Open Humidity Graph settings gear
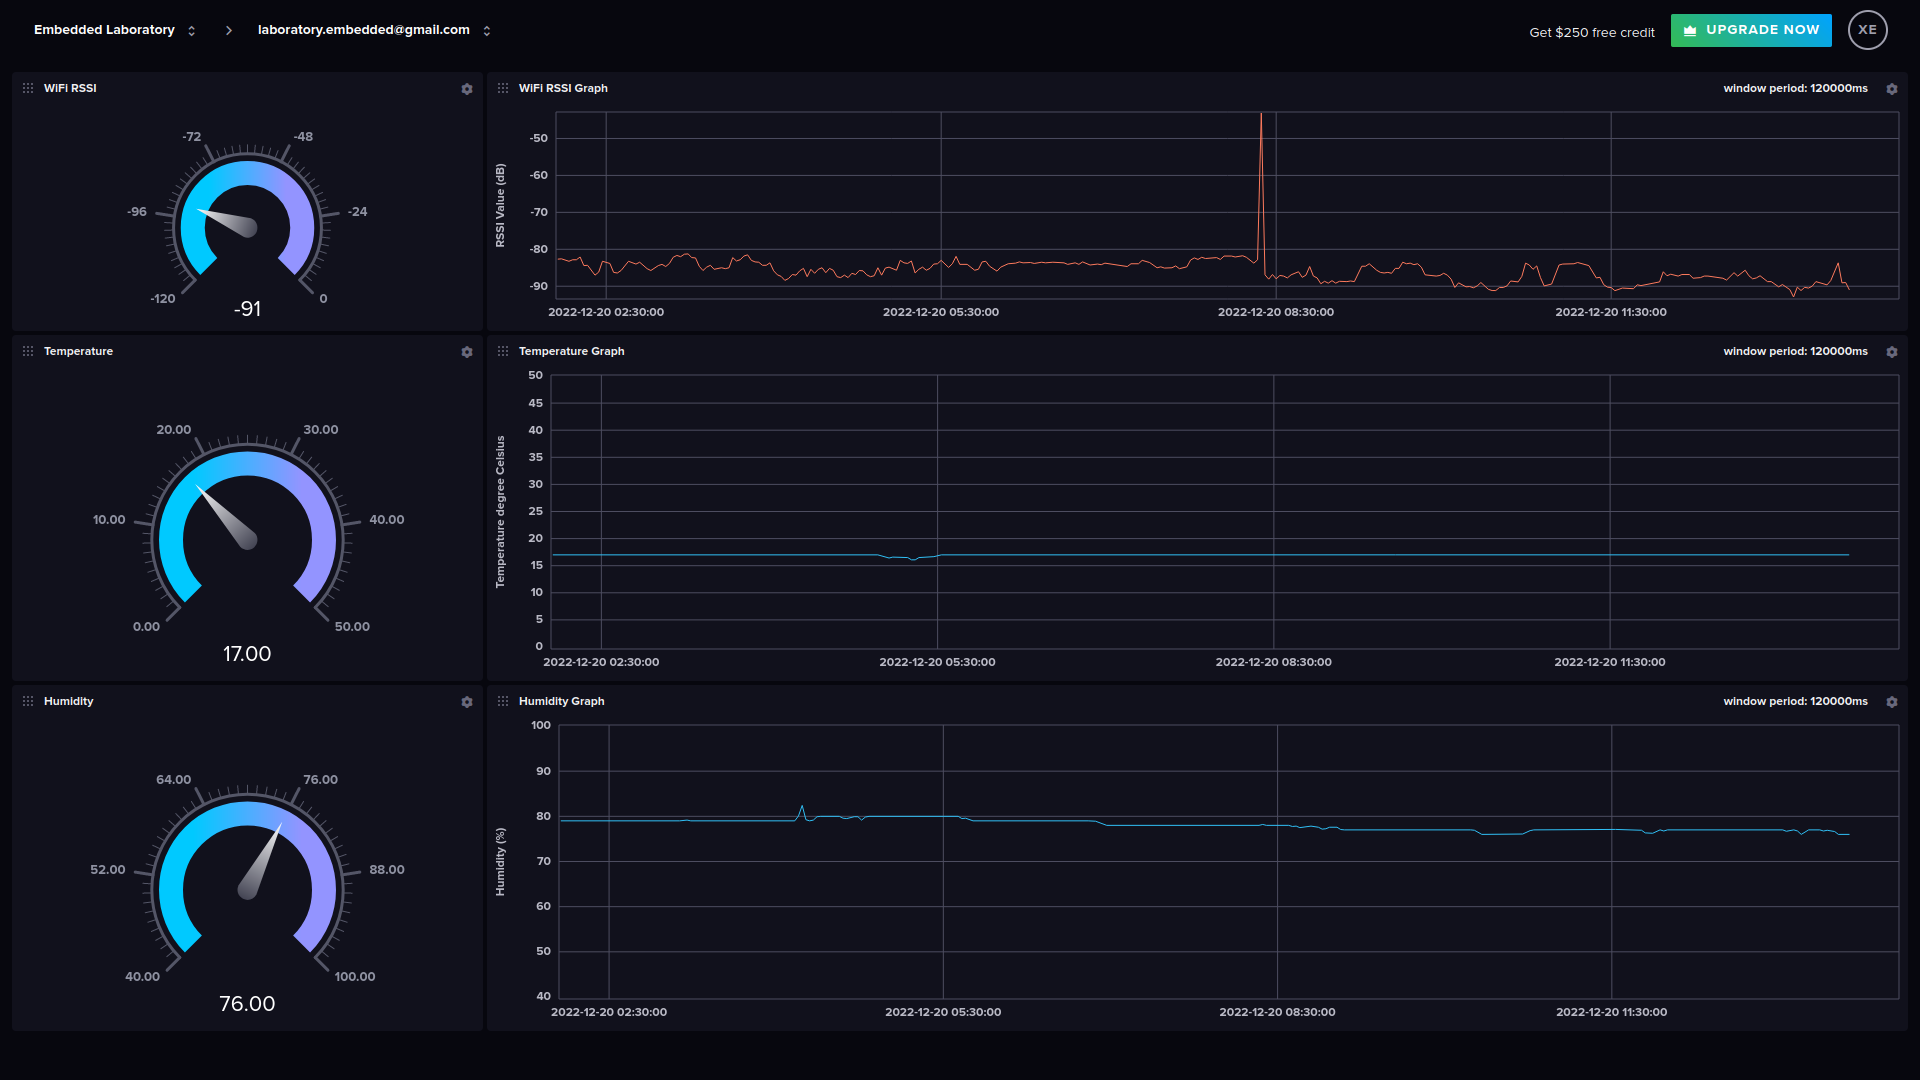The image size is (1920, 1080). pyautogui.click(x=1892, y=702)
